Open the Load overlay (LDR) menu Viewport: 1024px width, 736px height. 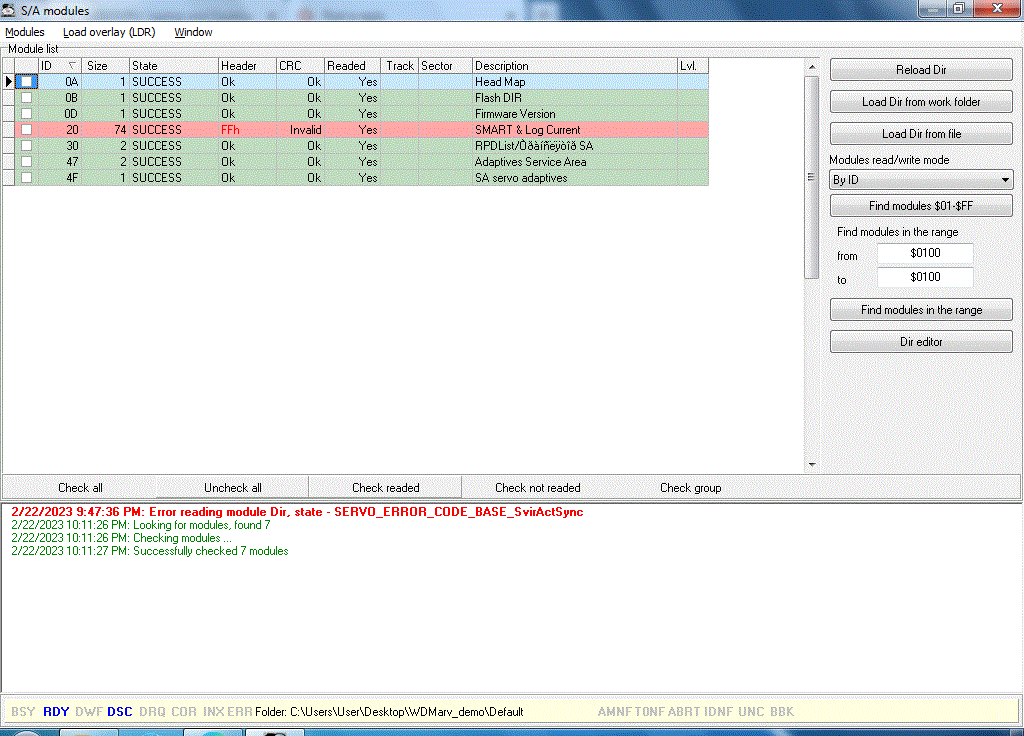[x=109, y=32]
